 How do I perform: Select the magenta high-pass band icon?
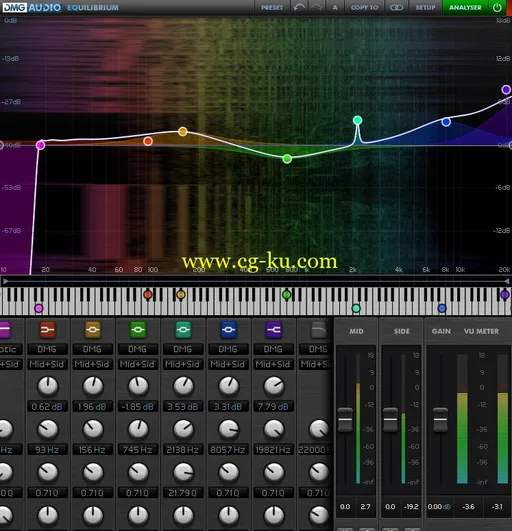click(x=5, y=330)
